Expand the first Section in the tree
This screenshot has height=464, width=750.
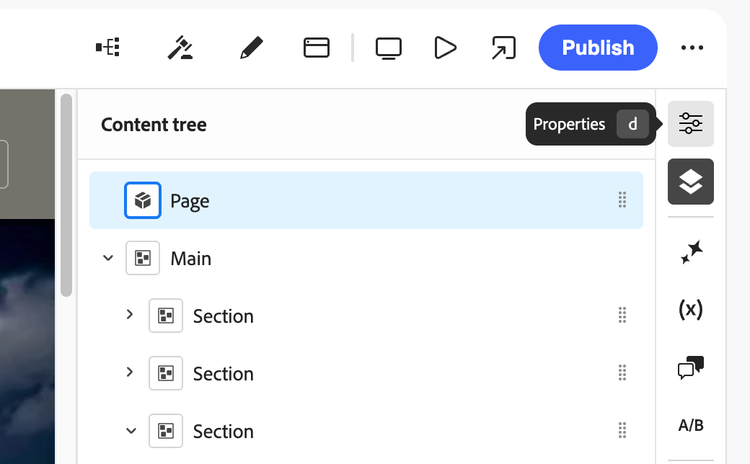point(130,315)
